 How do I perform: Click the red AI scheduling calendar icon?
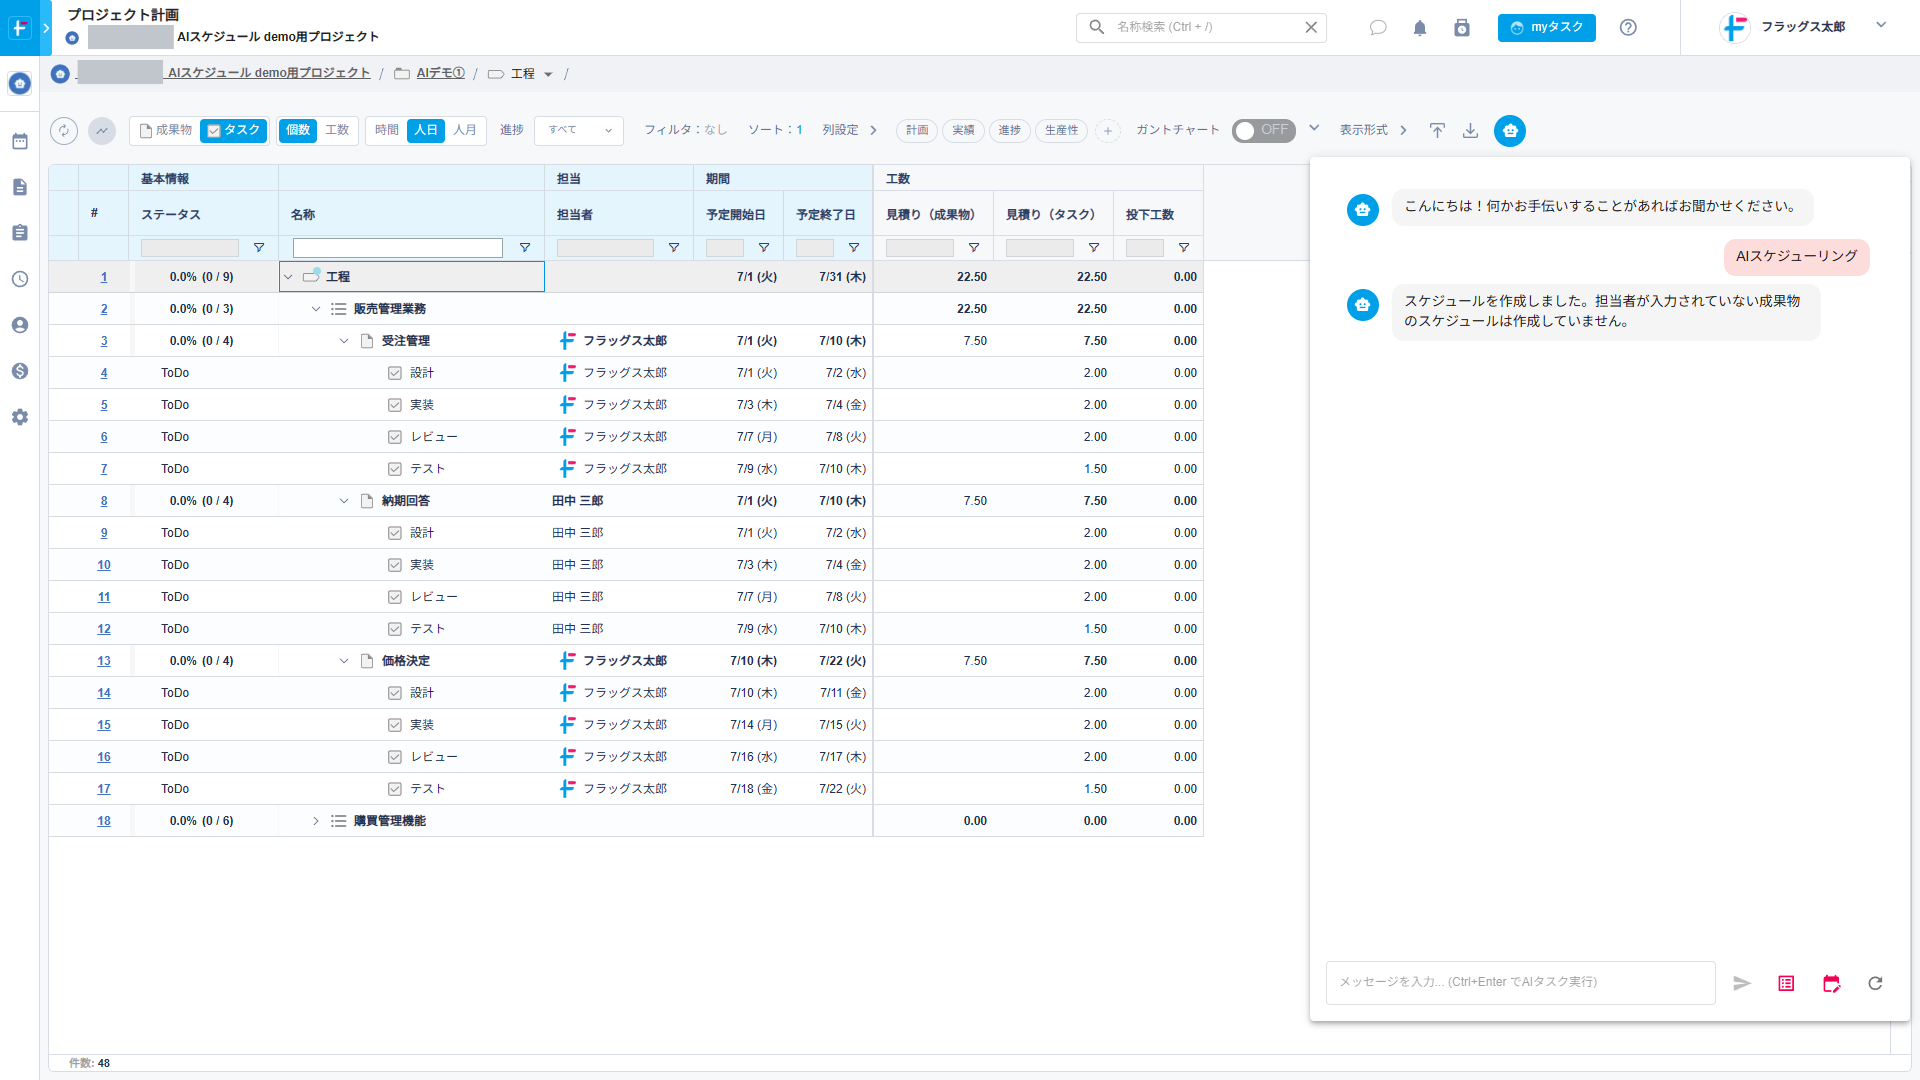[x=1831, y=984]
